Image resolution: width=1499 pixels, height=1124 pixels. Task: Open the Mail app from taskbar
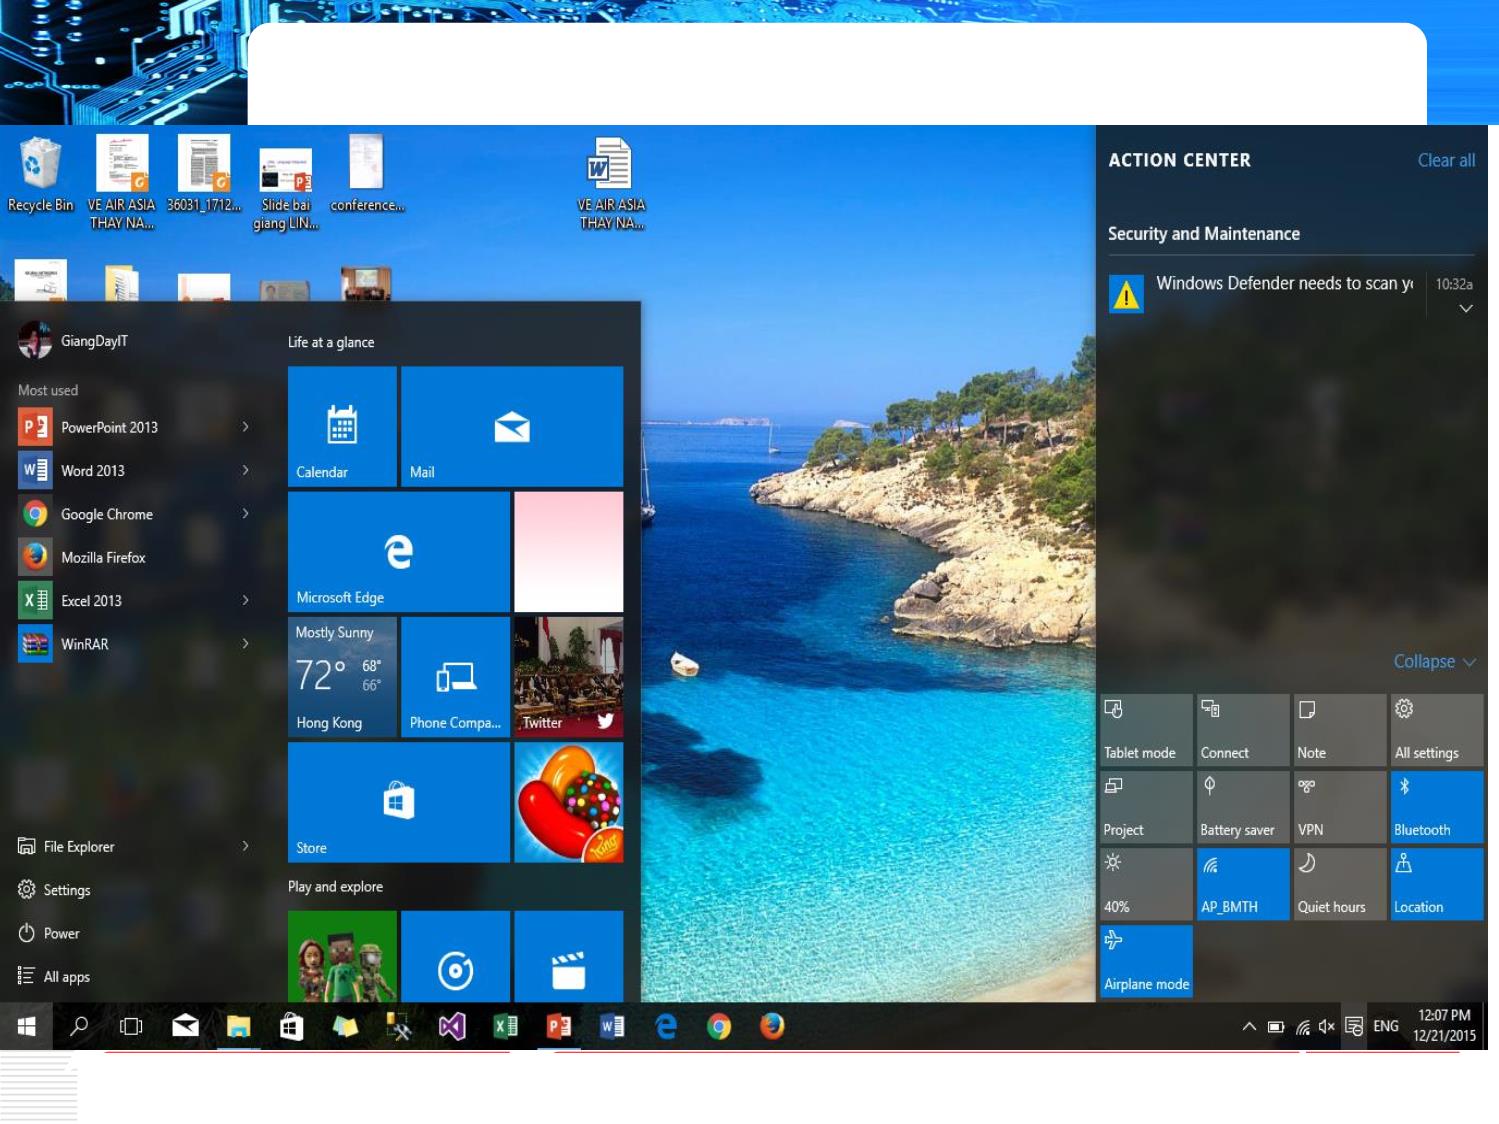coord(185,1026)
